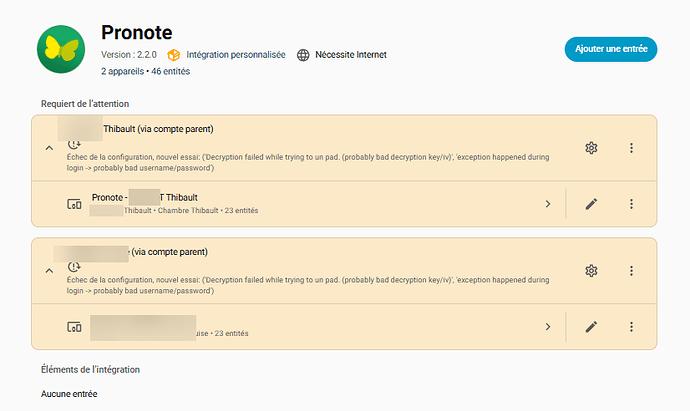
Task: Click pencil icon on second entry's device row
Action: pos(591,326)
